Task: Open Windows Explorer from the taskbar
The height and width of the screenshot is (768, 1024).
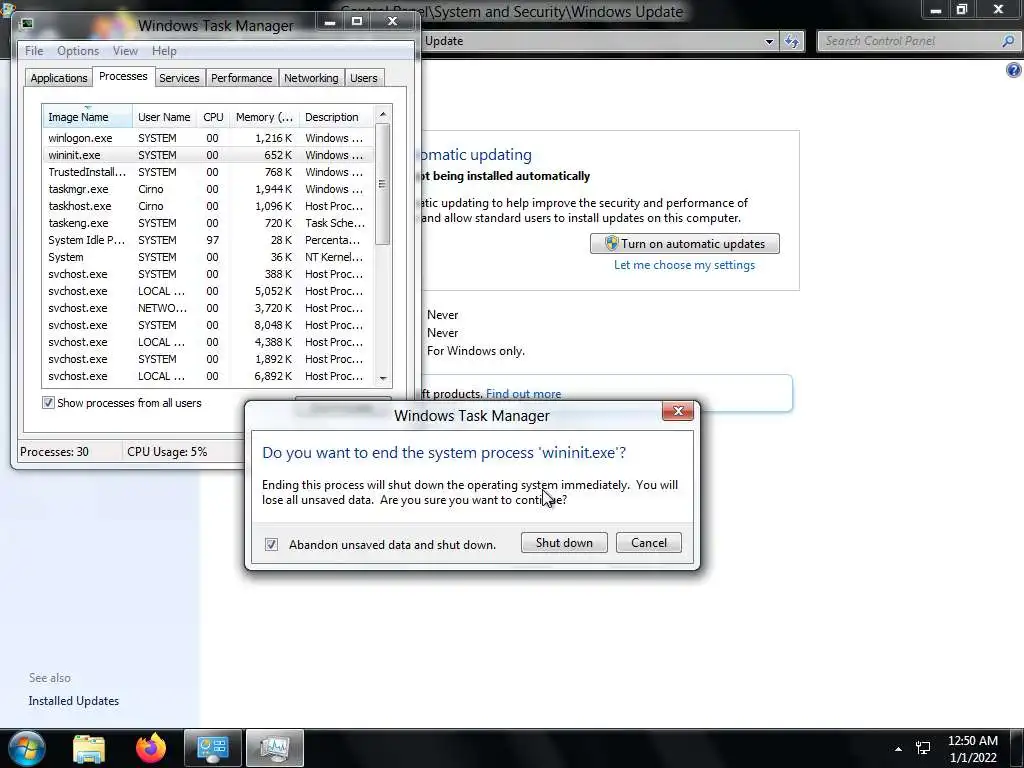Action: coord(89,748)
